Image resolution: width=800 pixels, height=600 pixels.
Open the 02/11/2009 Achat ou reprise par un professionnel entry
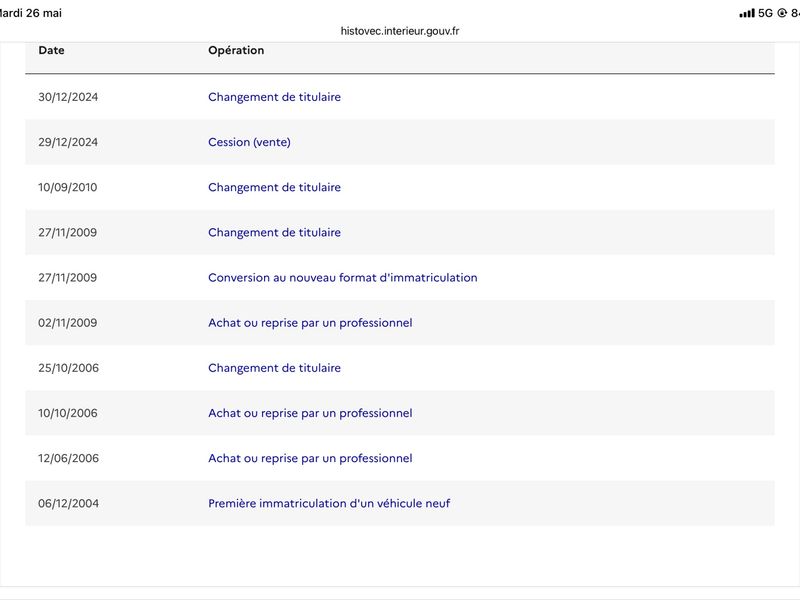(310, 323)
